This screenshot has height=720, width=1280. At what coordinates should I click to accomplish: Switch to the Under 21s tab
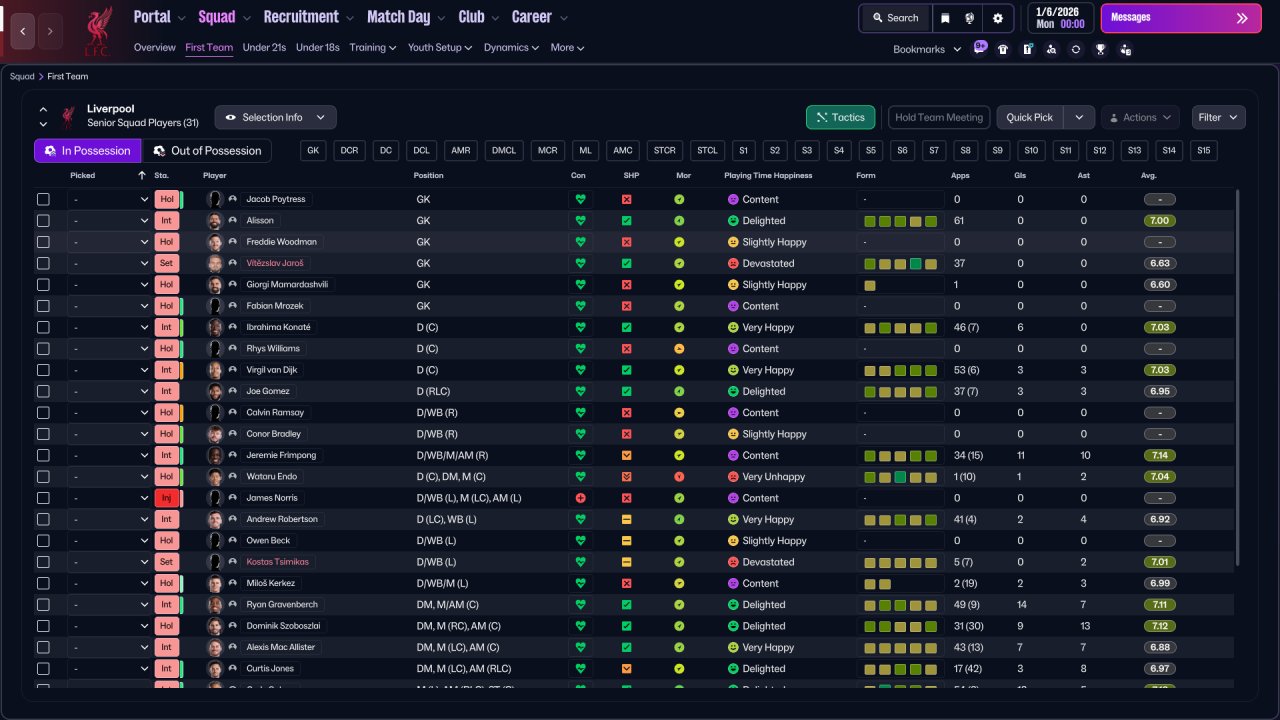click(x=264, y=47)
